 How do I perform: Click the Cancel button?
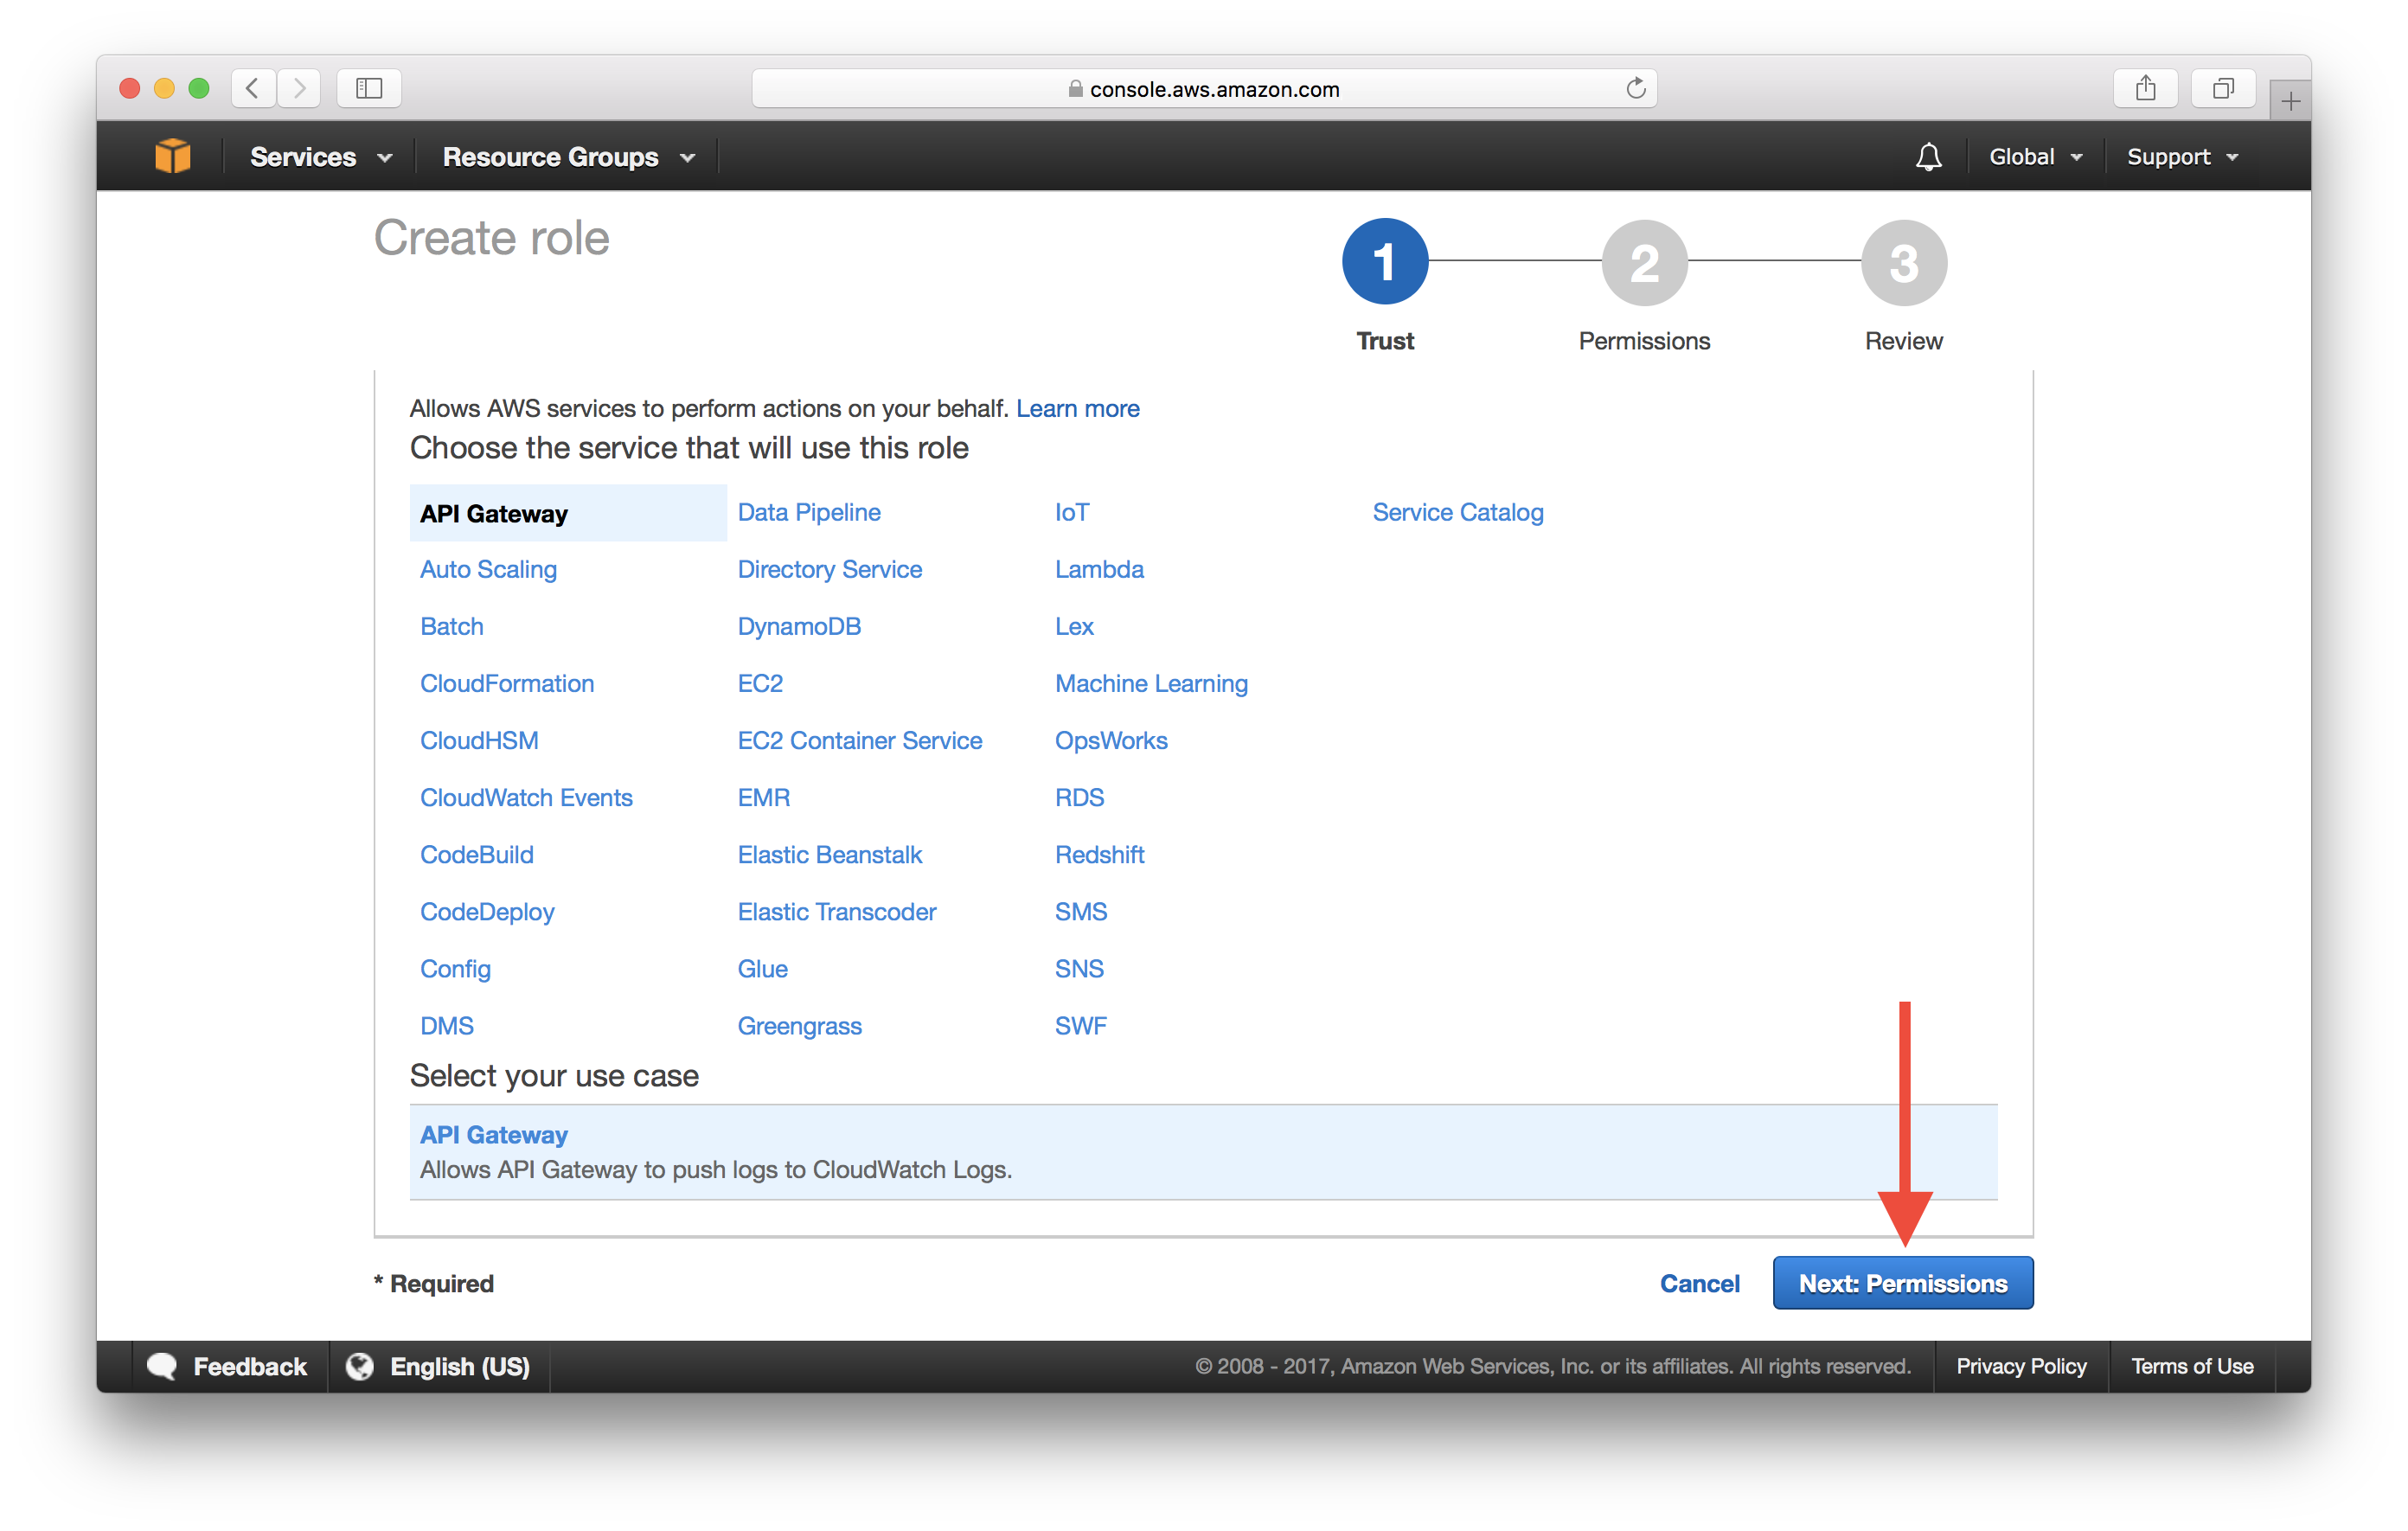point(1697,1282)
